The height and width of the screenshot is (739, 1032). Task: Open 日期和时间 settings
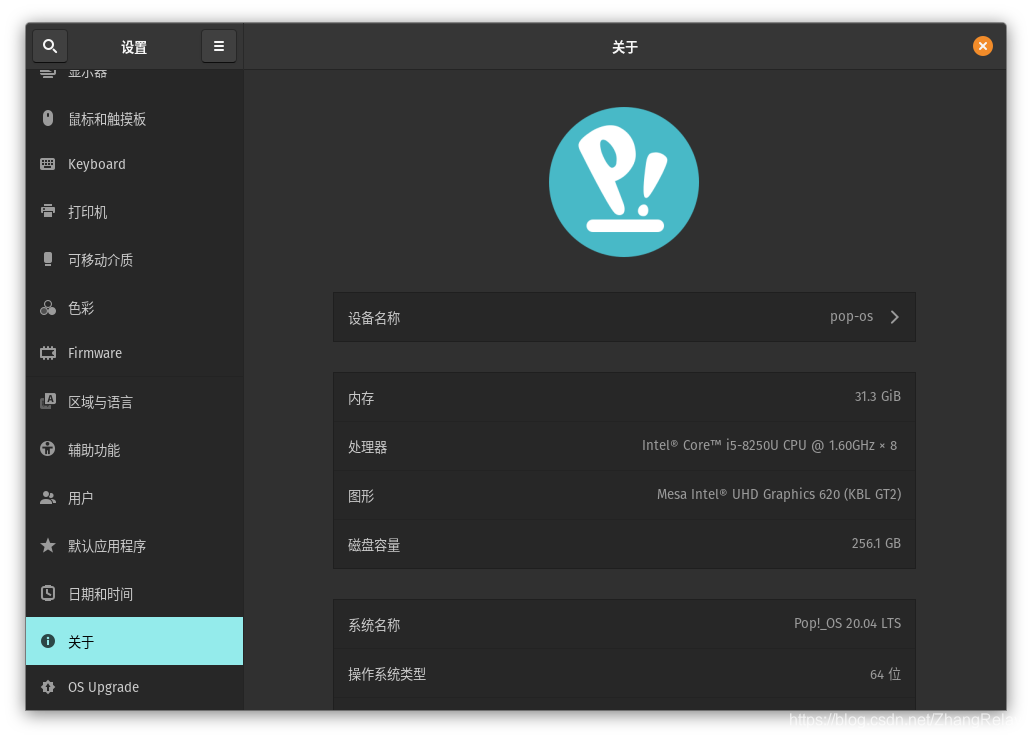pyautogui.click(x=134, y=594)
